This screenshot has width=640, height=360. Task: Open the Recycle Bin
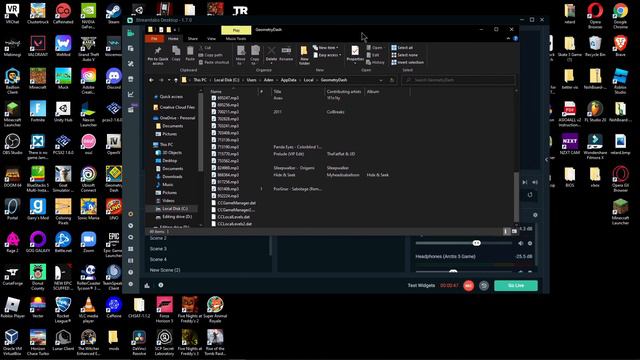click(595, 46)
